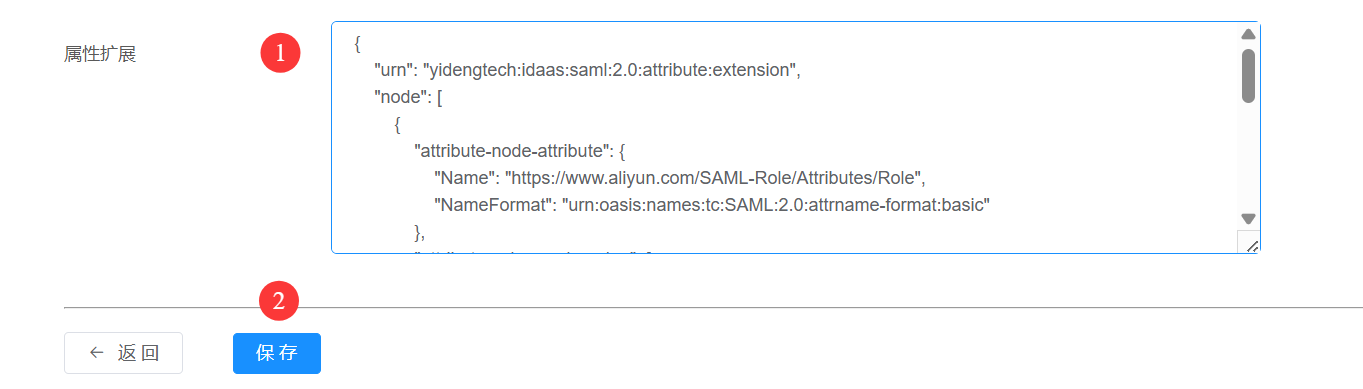Click the first opening brace line
The height and width of the screenshot is (389, 1363).
point(357,44)
